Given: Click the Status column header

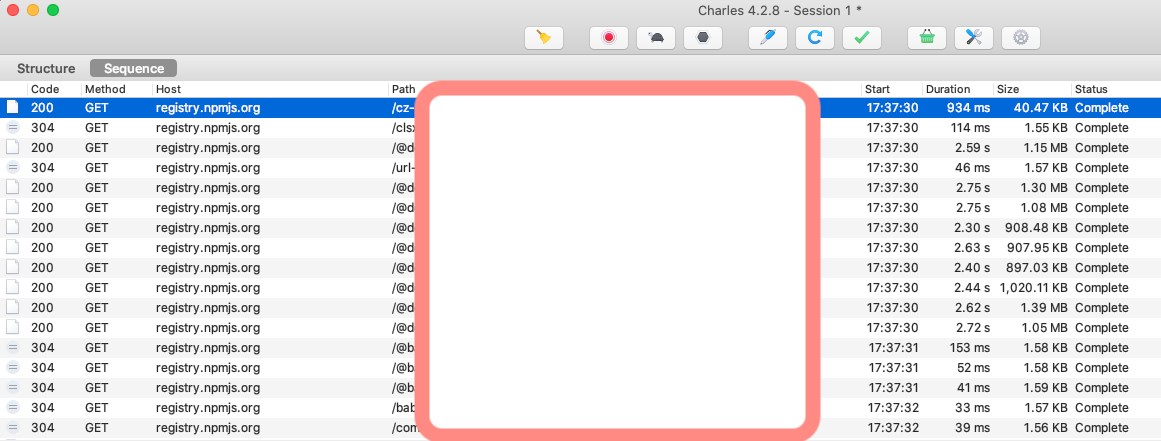Looking at the screenshot, I should [x=1091, y=89].
